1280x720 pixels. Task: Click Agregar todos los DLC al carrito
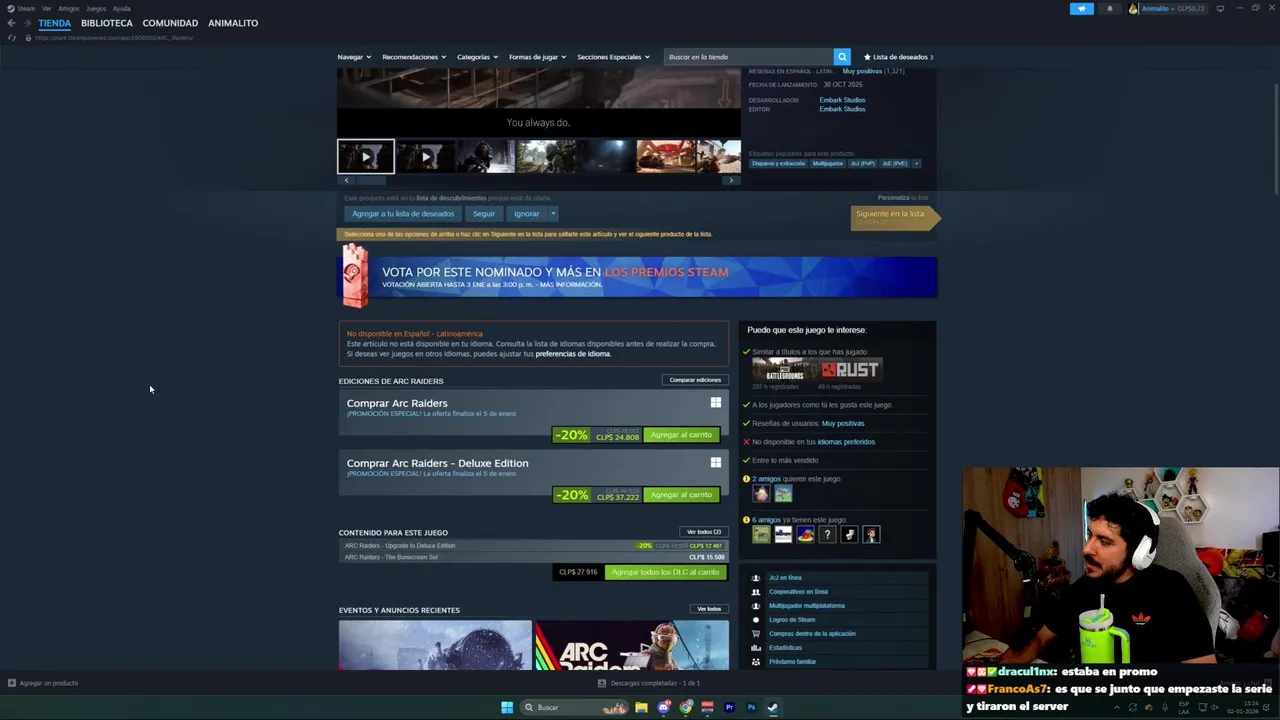coord(665,572)
